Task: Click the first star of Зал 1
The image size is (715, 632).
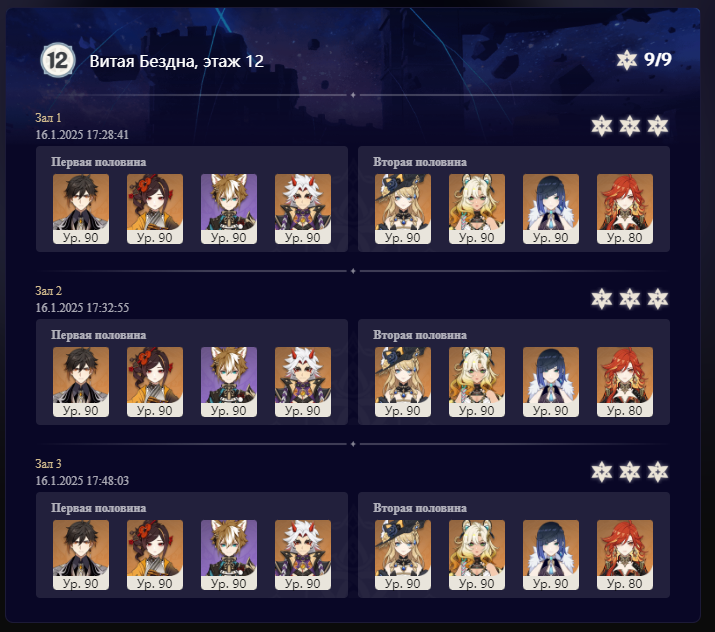Action: click(601, 126)
